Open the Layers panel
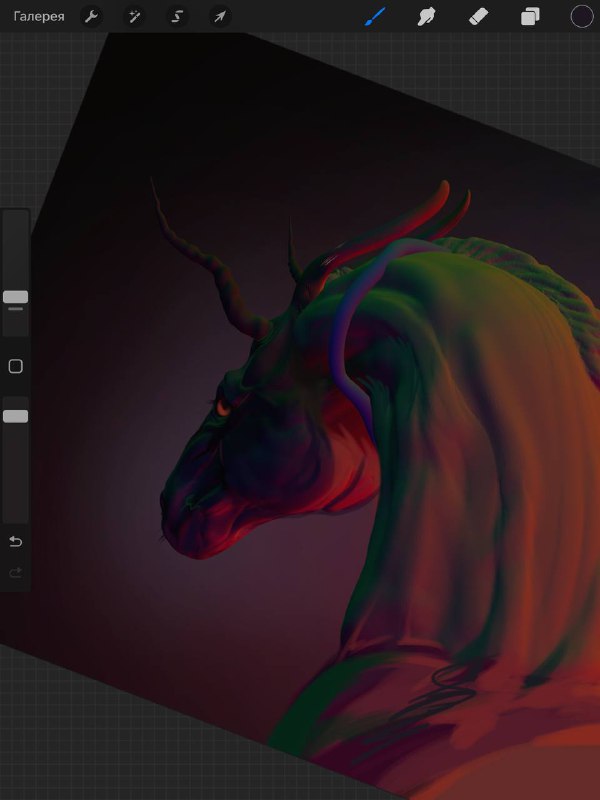The image size is (600, 800). (x=530, y=17)
